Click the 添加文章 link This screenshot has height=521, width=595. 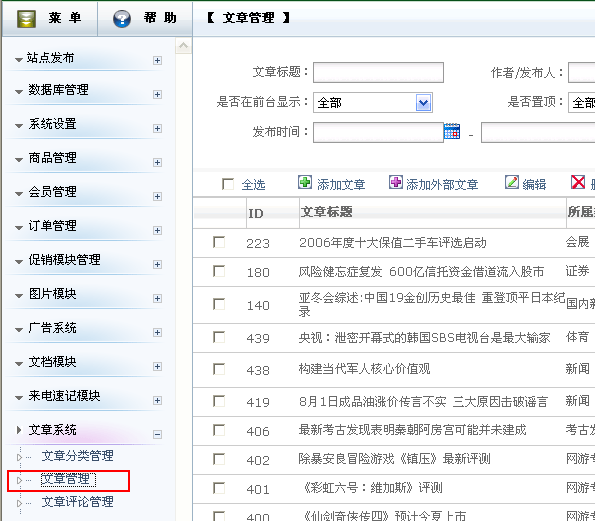coord(341,184)
